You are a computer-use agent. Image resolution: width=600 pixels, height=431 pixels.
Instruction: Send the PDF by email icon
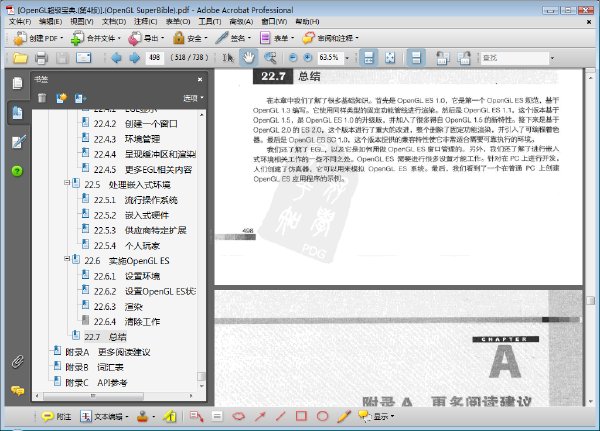pos(83,58)
